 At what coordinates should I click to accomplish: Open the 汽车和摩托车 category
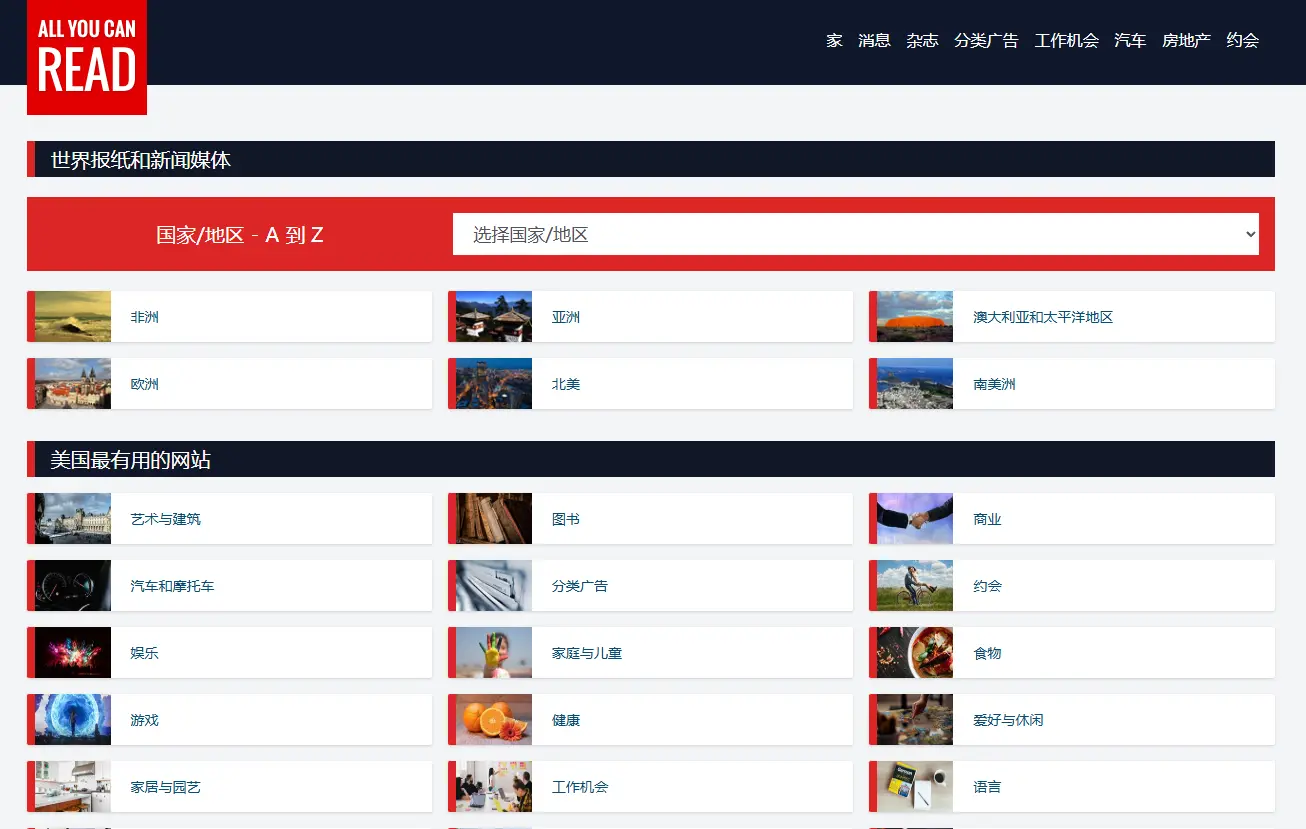tap(172, 586)
